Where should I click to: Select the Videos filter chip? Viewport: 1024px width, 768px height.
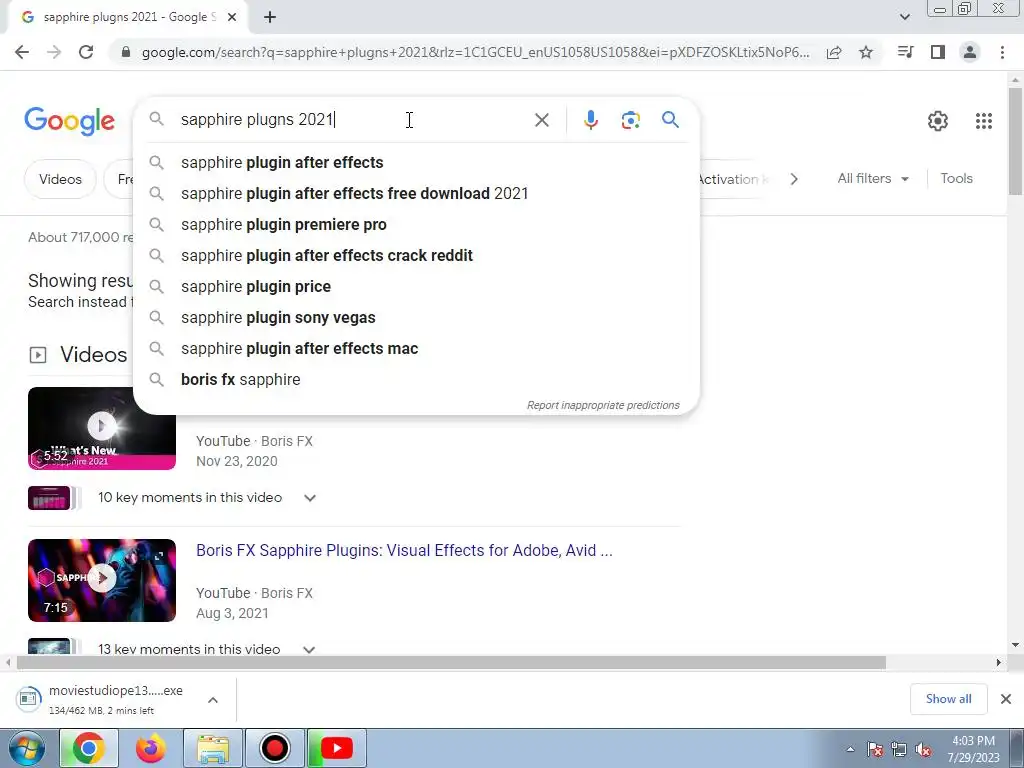(60, 179)
